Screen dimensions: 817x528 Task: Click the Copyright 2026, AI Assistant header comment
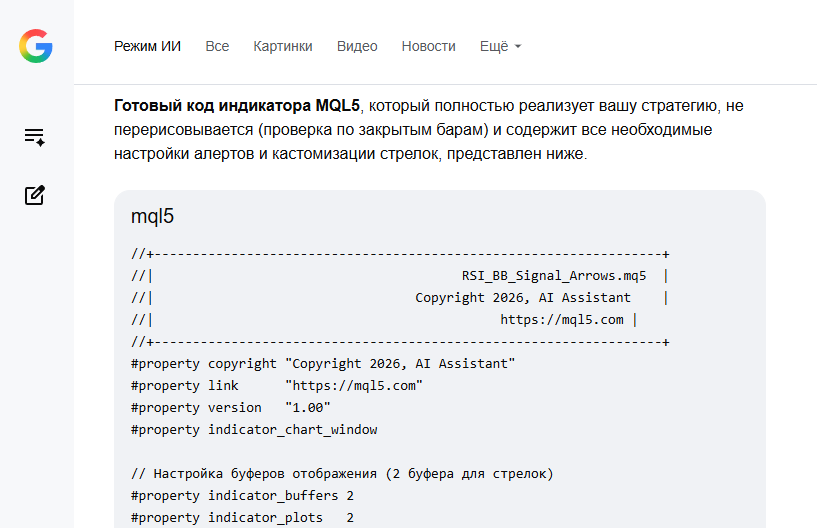tap(523, 298)
